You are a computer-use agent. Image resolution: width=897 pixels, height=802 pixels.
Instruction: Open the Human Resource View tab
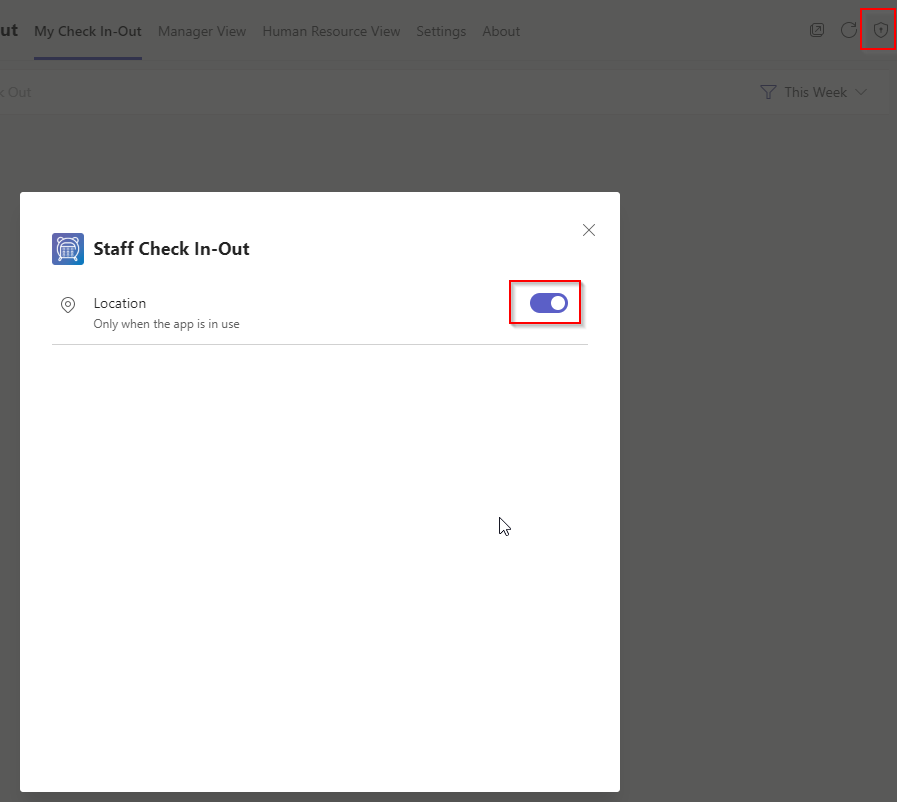(x=331, y=31)
